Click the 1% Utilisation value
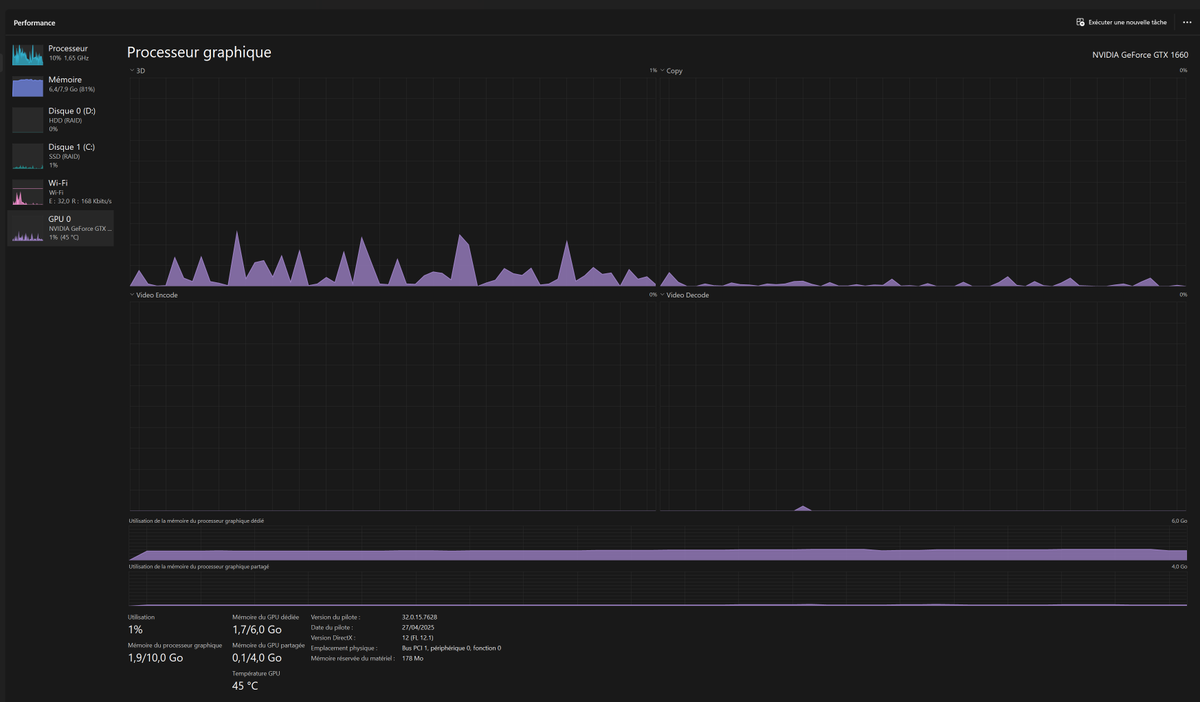The height and width of the screenshot is (702, 1200). (136, 630)
